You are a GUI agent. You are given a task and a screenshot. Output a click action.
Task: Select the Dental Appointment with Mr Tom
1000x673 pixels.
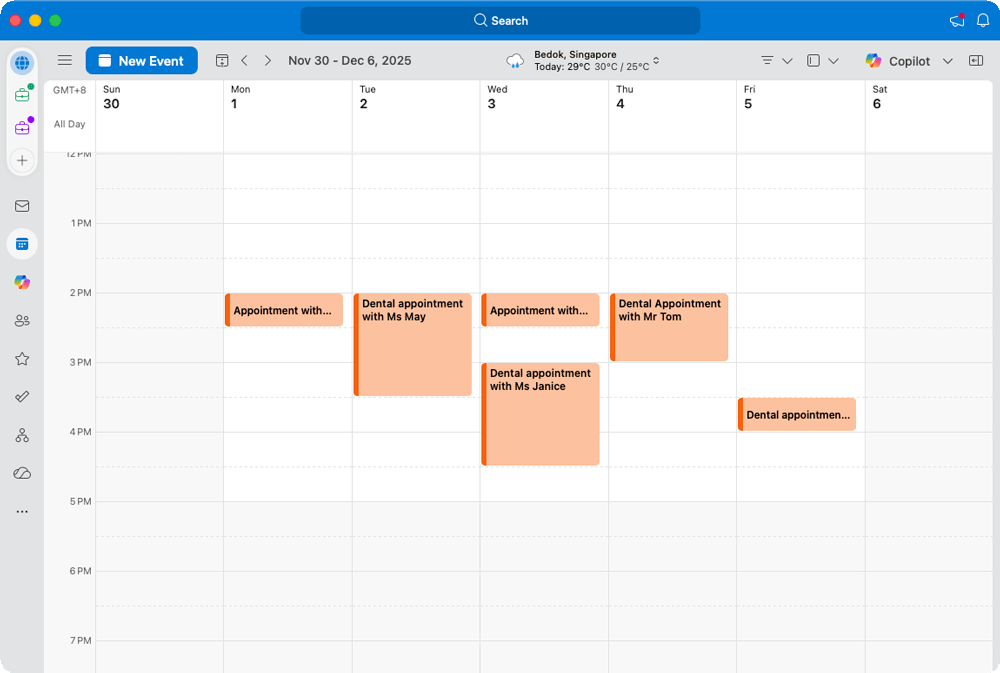668,327
